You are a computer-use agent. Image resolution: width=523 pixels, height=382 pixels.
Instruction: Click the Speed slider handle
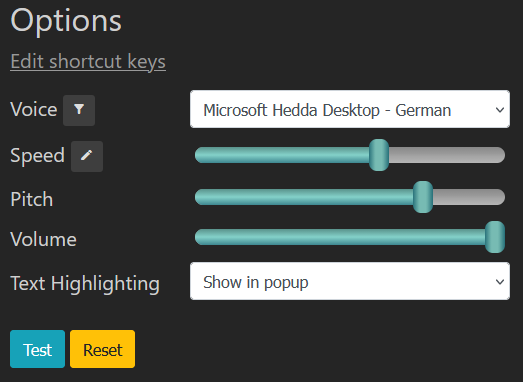coord(379,155)
